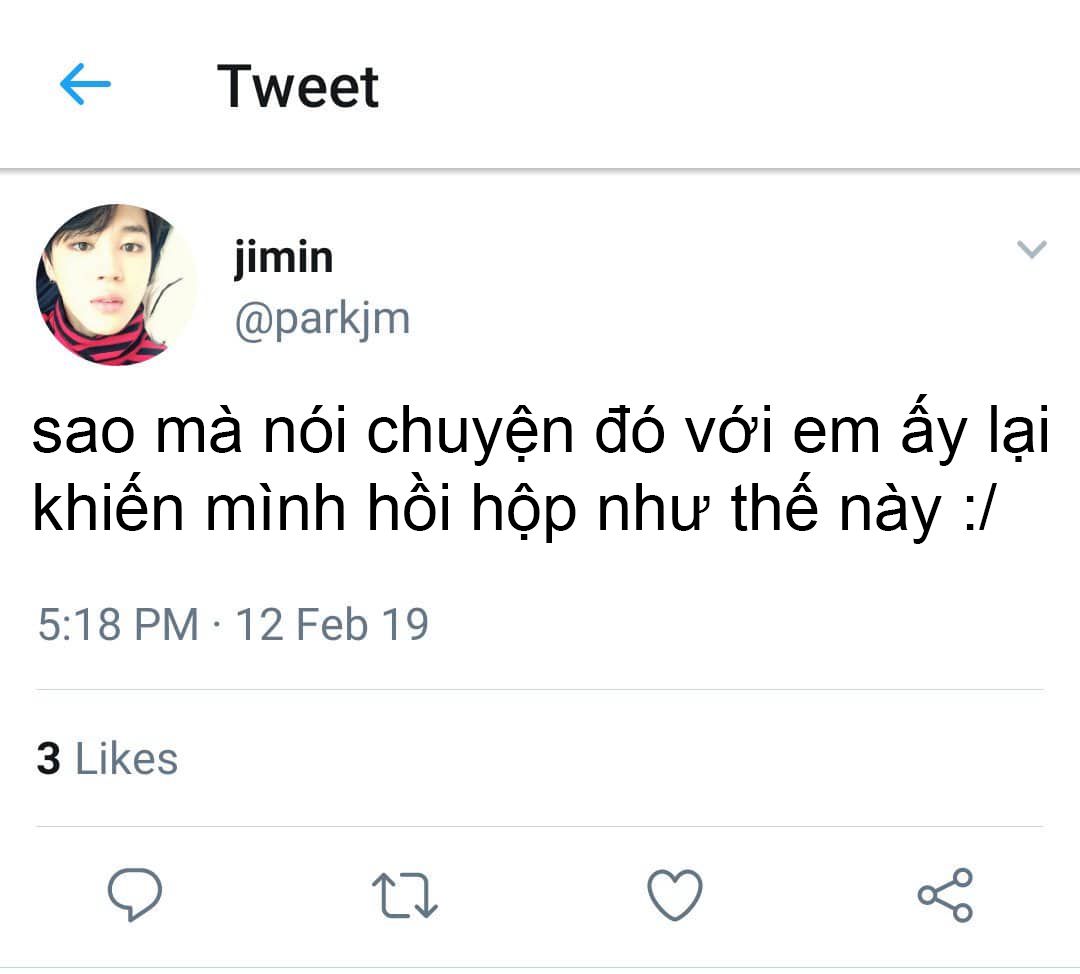View who liked via 3 Likes

(x=107, y=759)
